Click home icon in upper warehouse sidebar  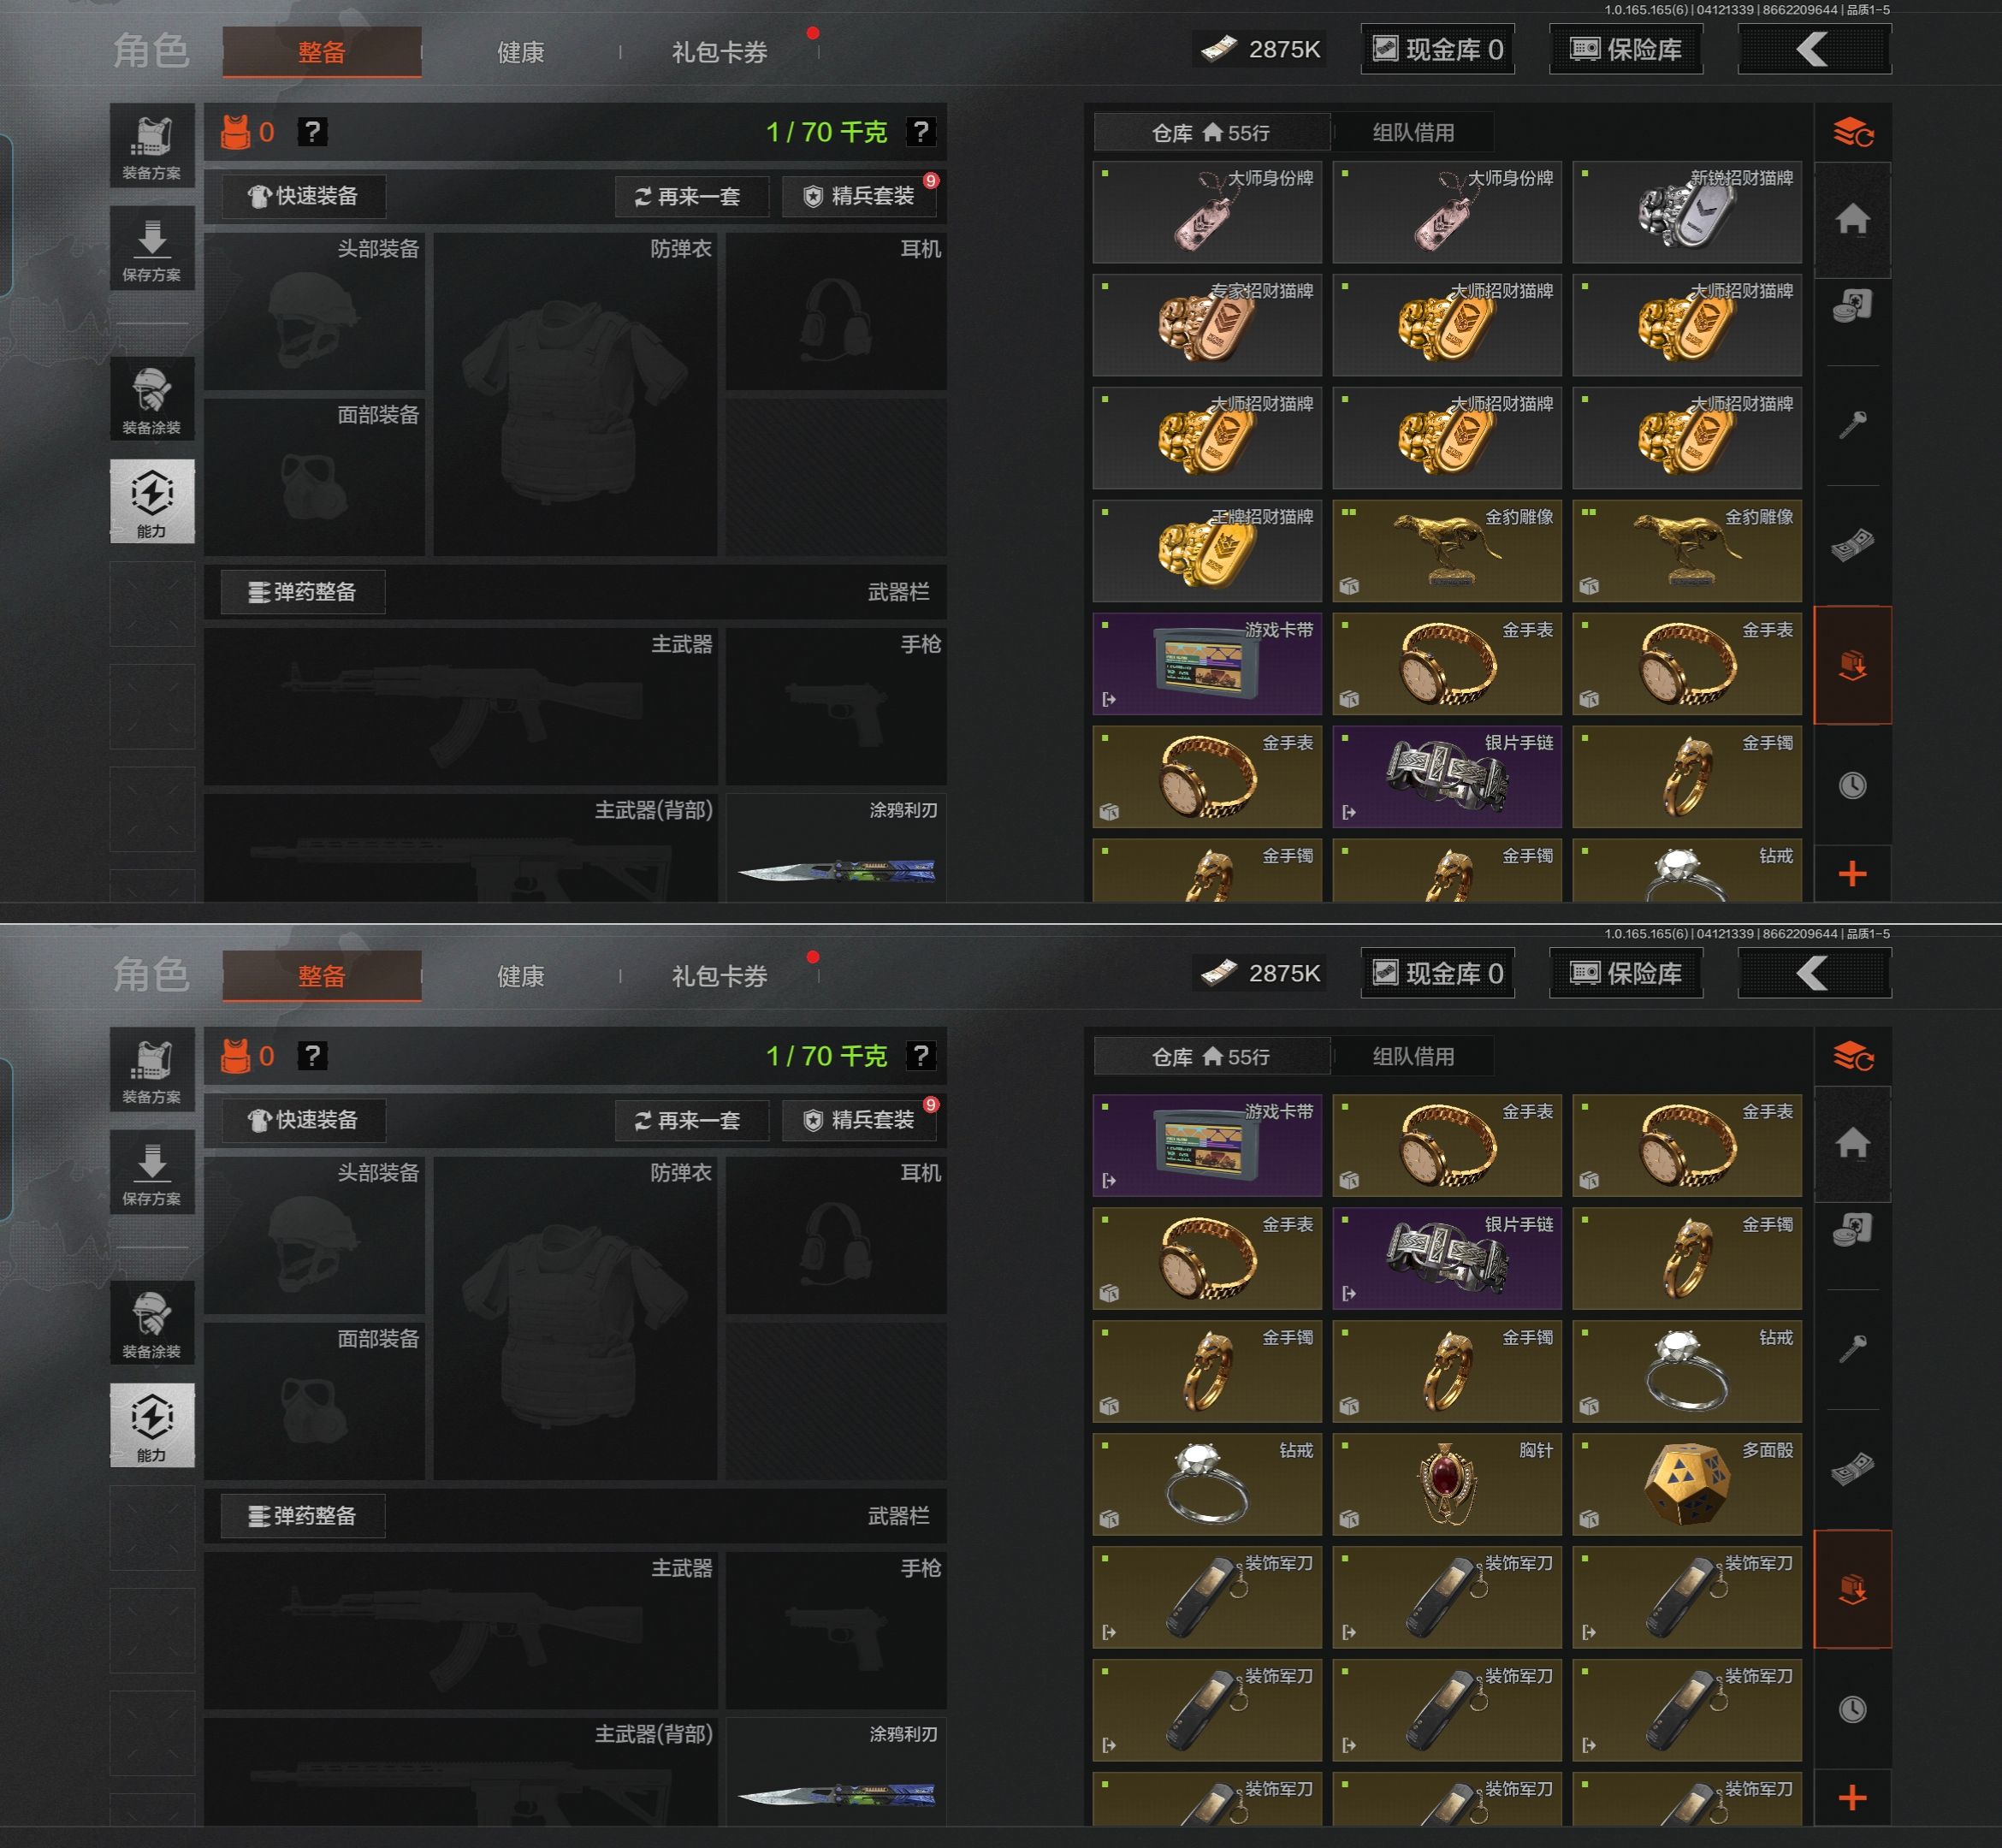[1852, 220]
